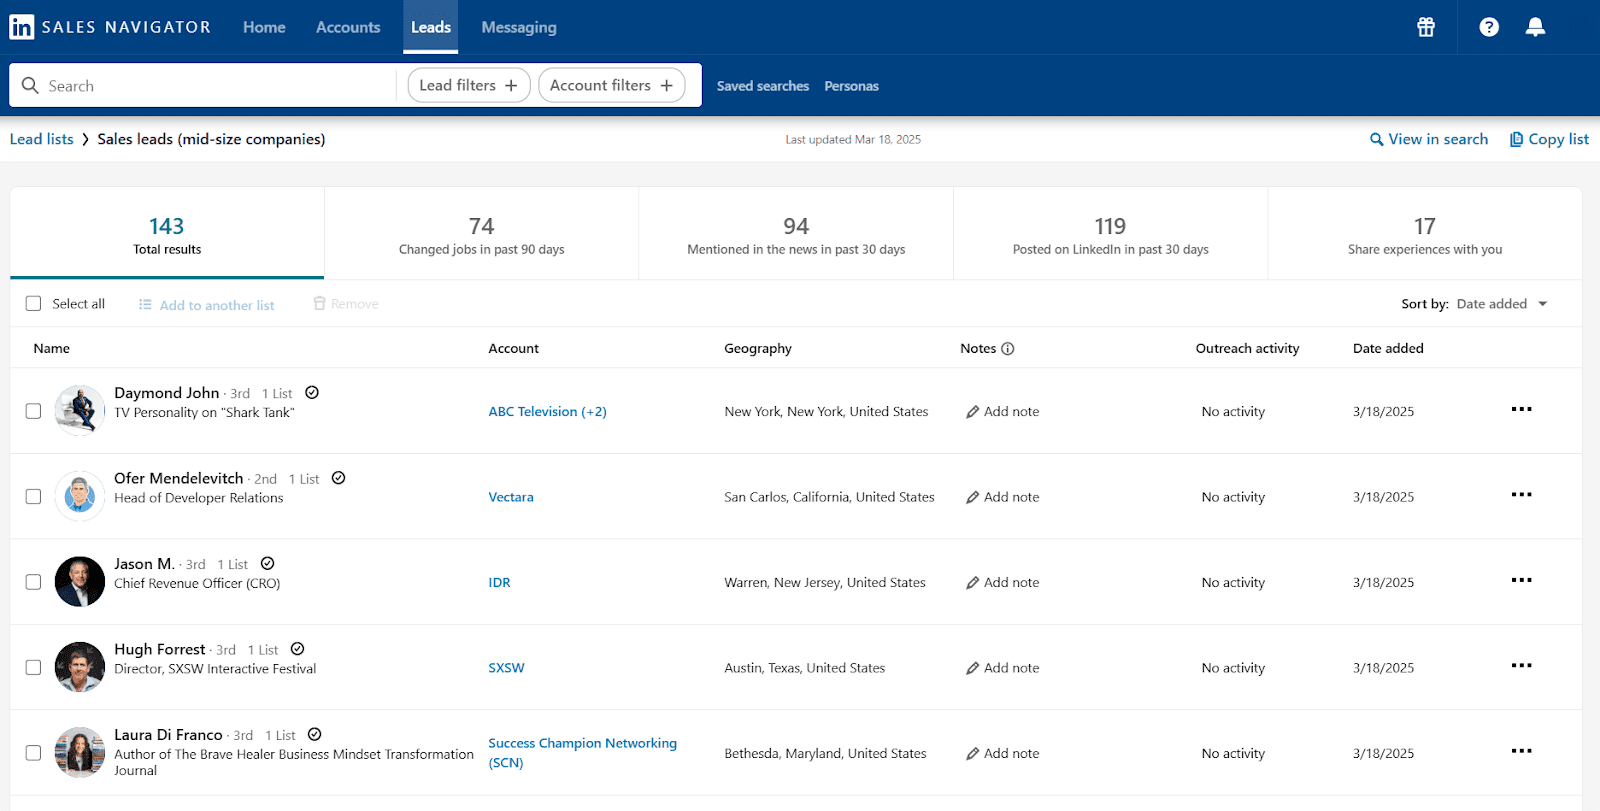Click the pencil Add note icon for Jason M.

[x=972, y=583]
